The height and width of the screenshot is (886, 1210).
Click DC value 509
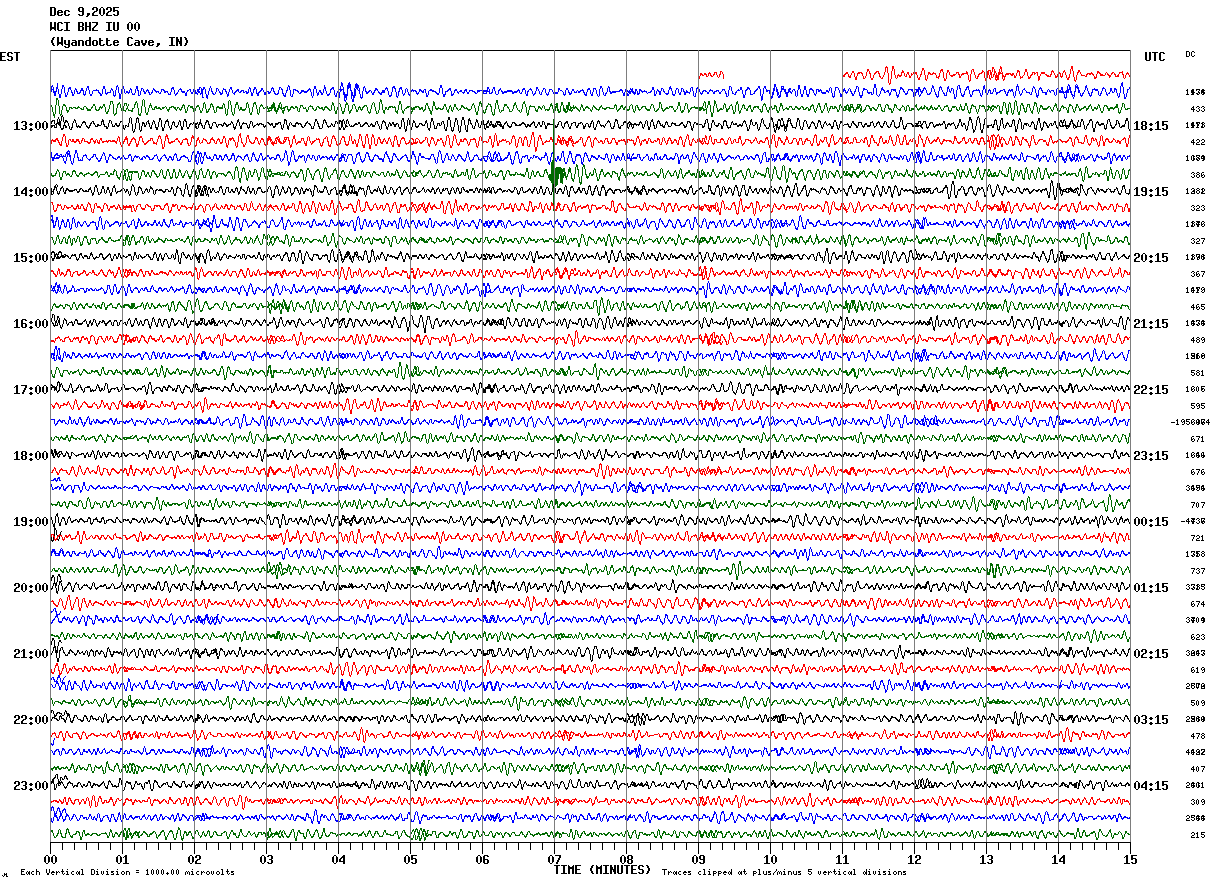(1197, 703)
